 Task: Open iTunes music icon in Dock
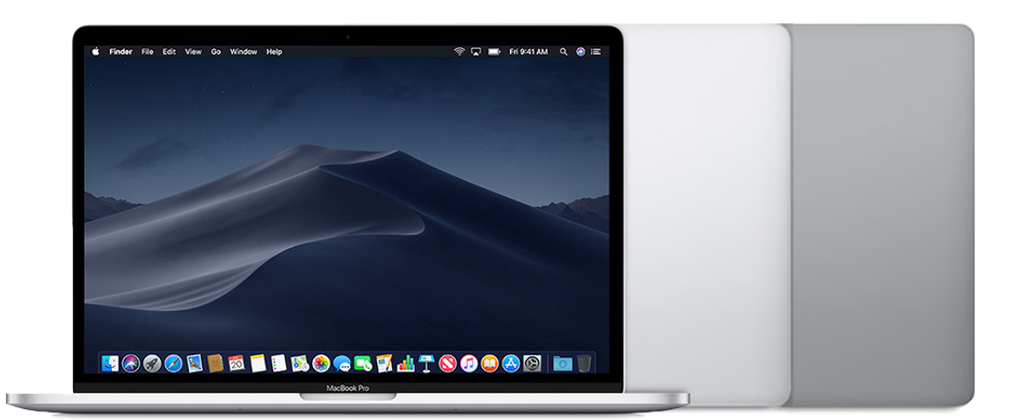pyautogui.click(x=468, y=363)
